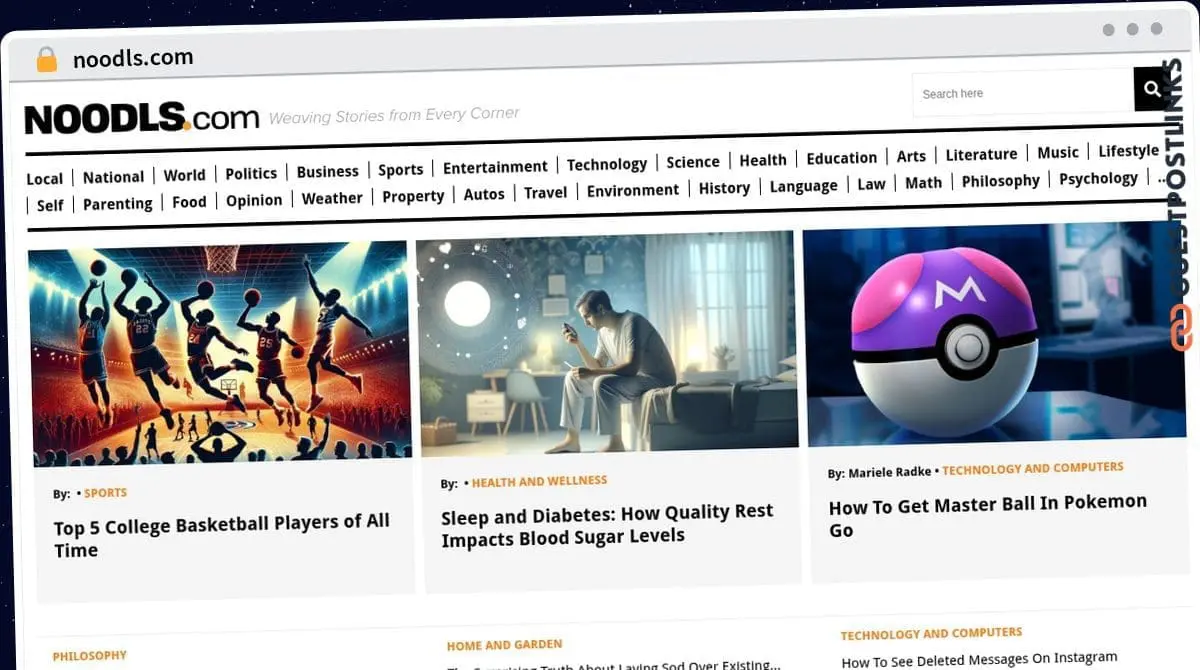Click the noodls.com URL in address bar
Viewport: 1200px width, 670px height.
coord(133,58)
